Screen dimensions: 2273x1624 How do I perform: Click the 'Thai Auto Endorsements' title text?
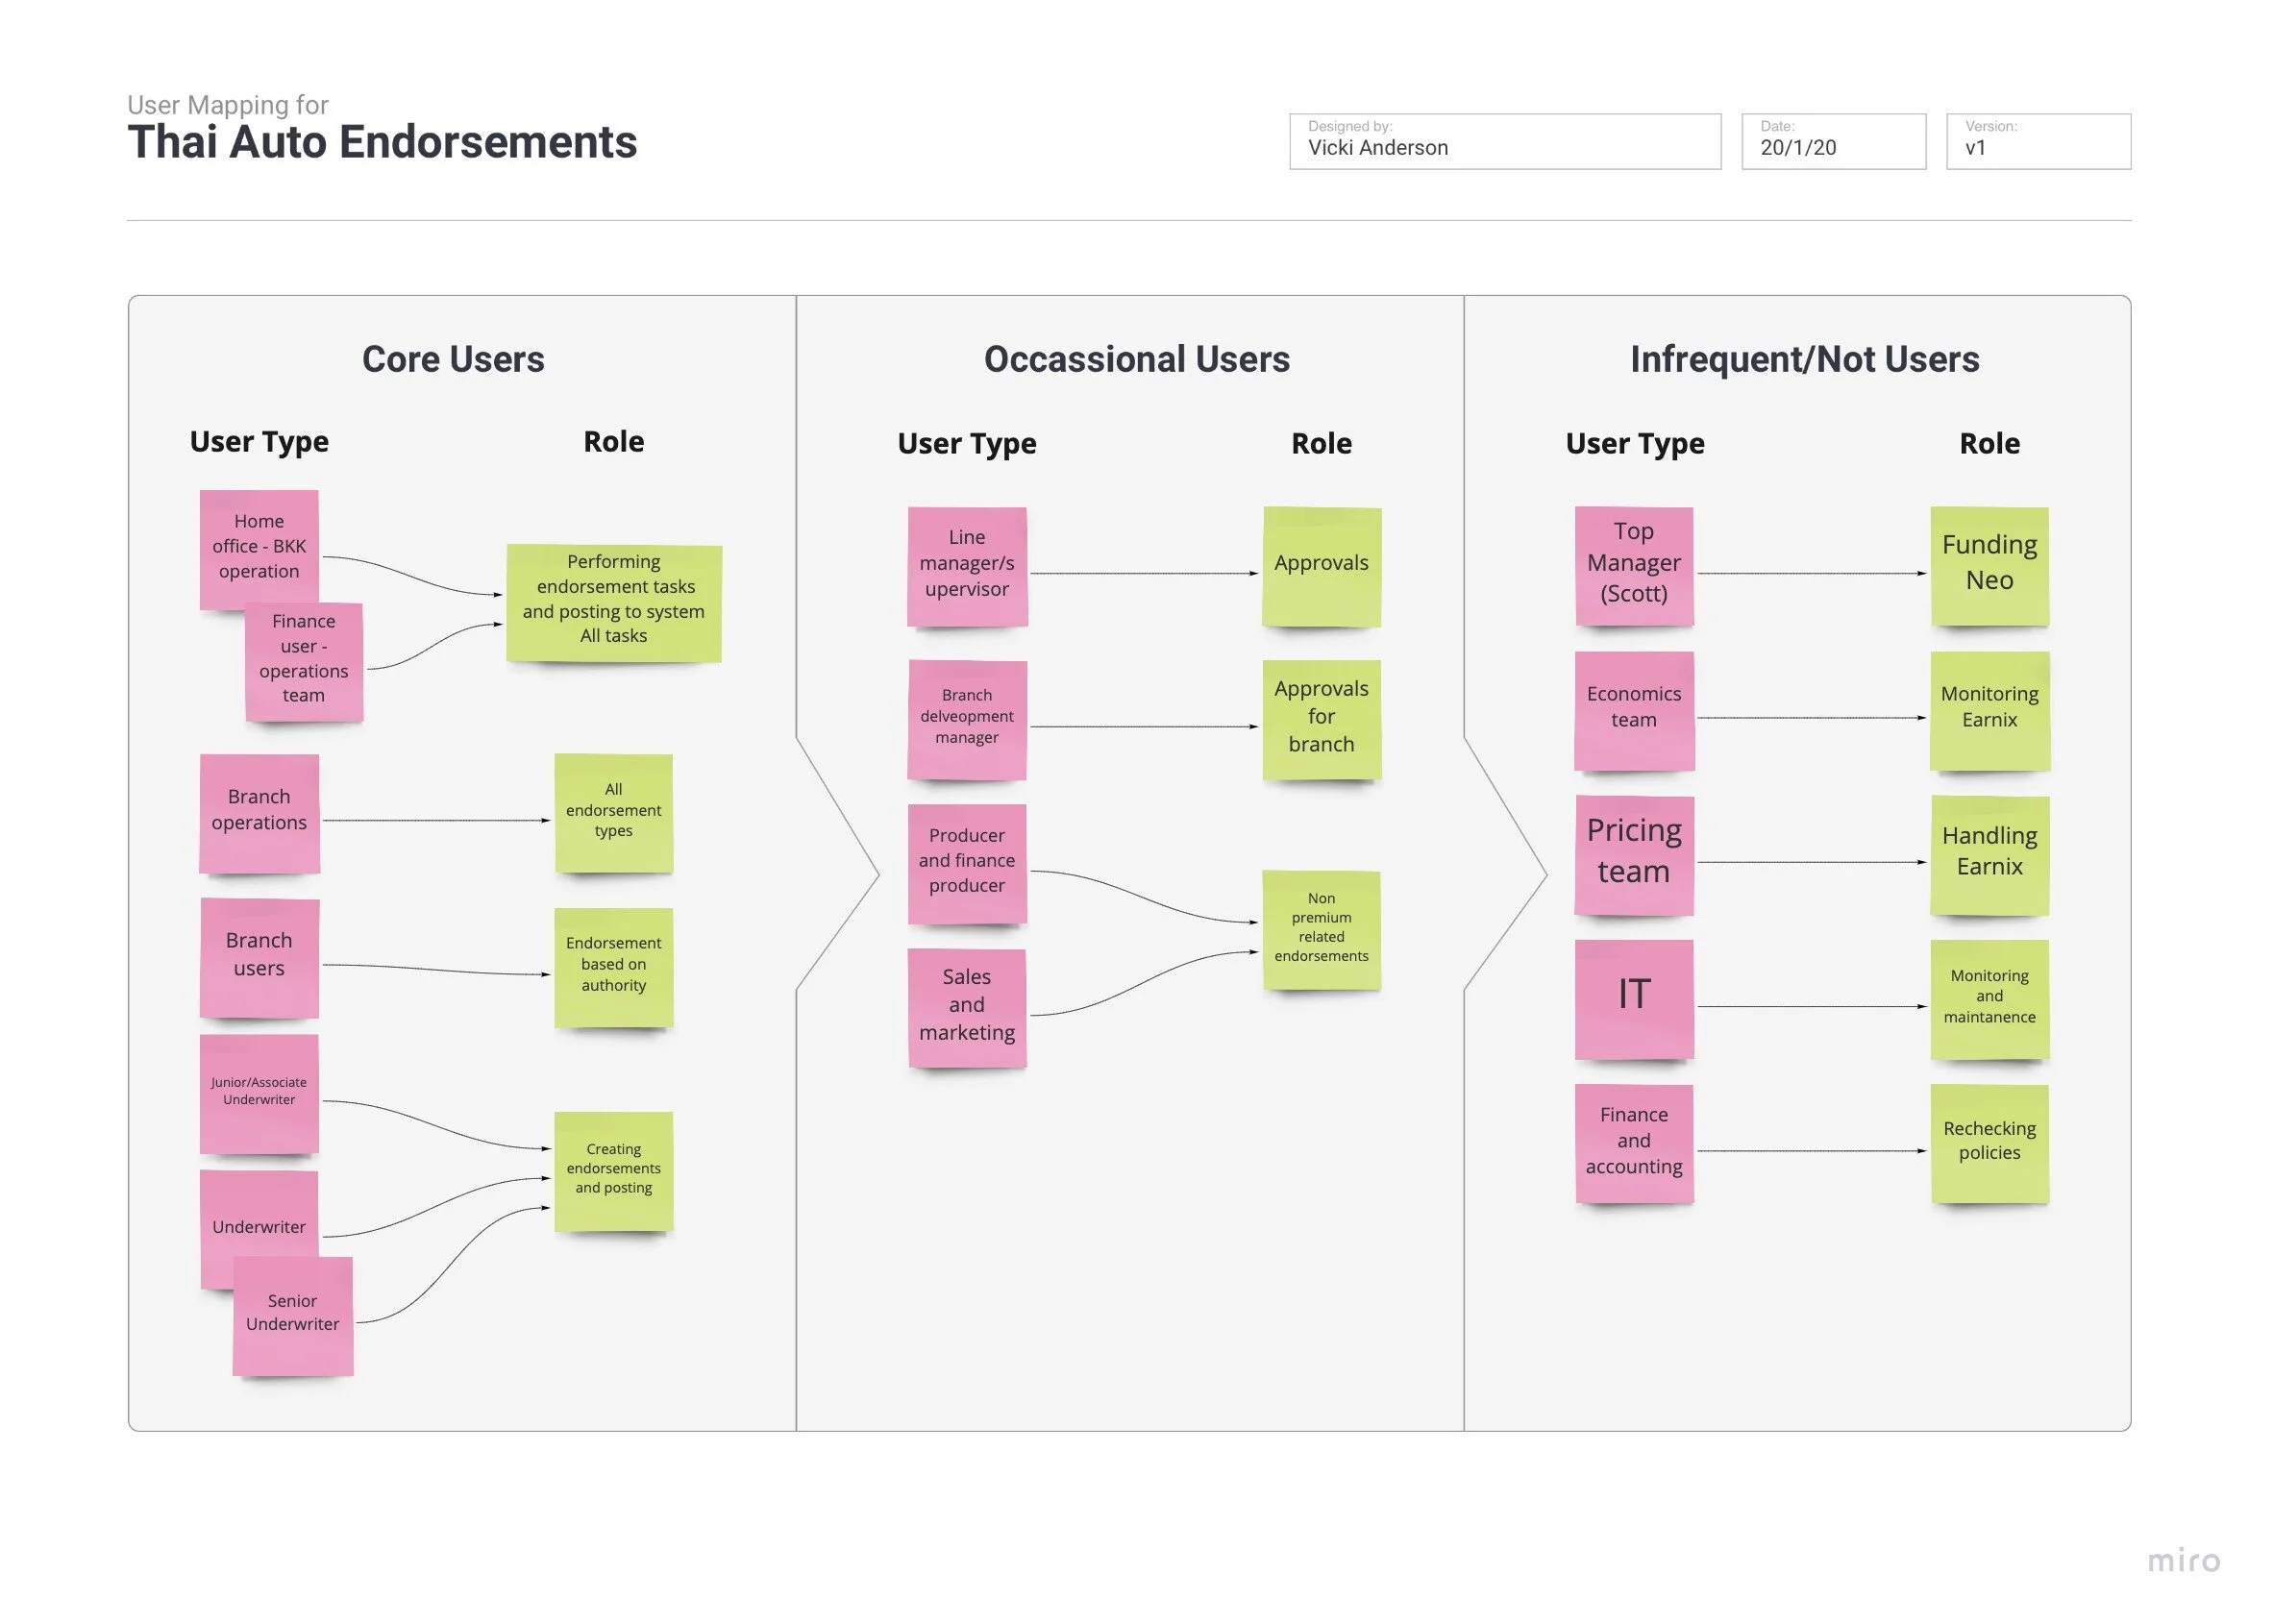(382, 142)
